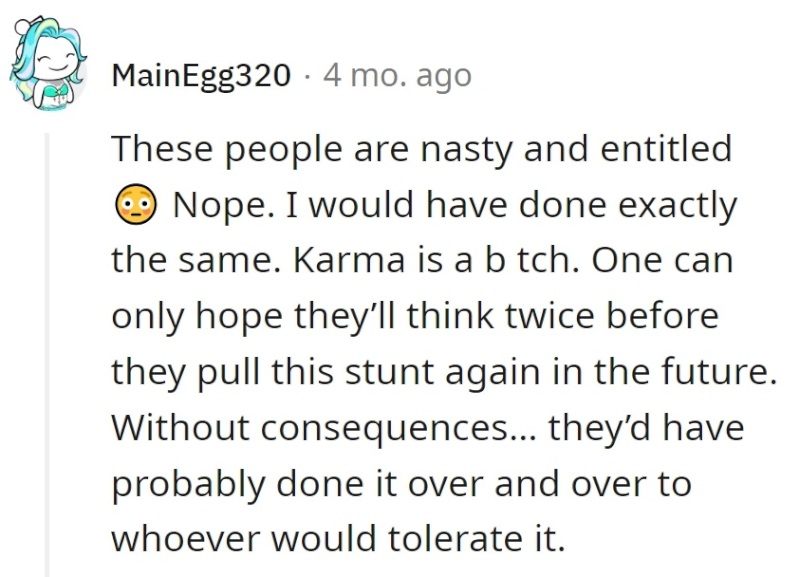800x577 pixels.
Task: Click the phrase 'One can' in the third line
Action: tap(663, 260)
